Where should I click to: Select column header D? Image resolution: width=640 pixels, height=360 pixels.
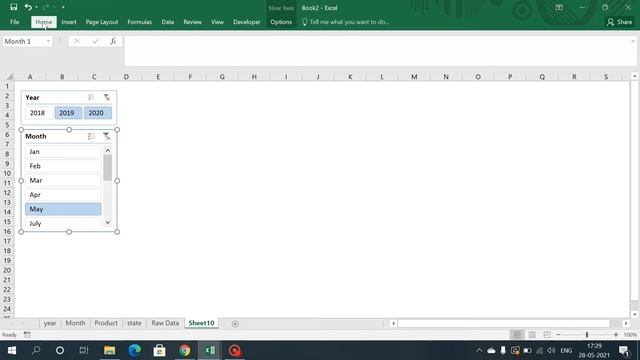(x=126, y=77)
